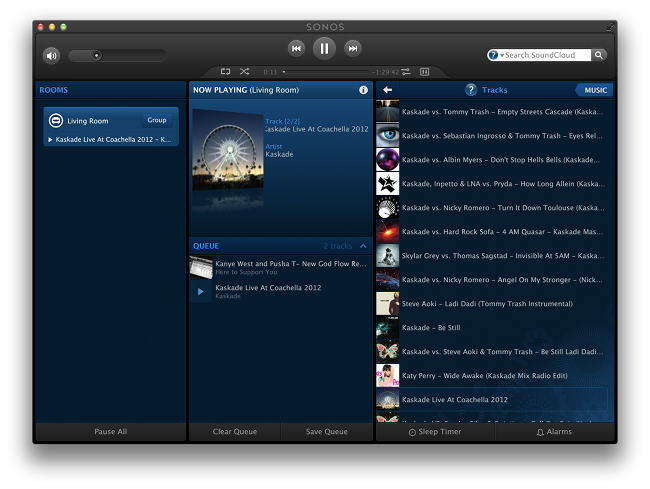This screenshot has height=489, width=650.
Task: Select track 4 AM Quasar
Action: coord(495,232)
